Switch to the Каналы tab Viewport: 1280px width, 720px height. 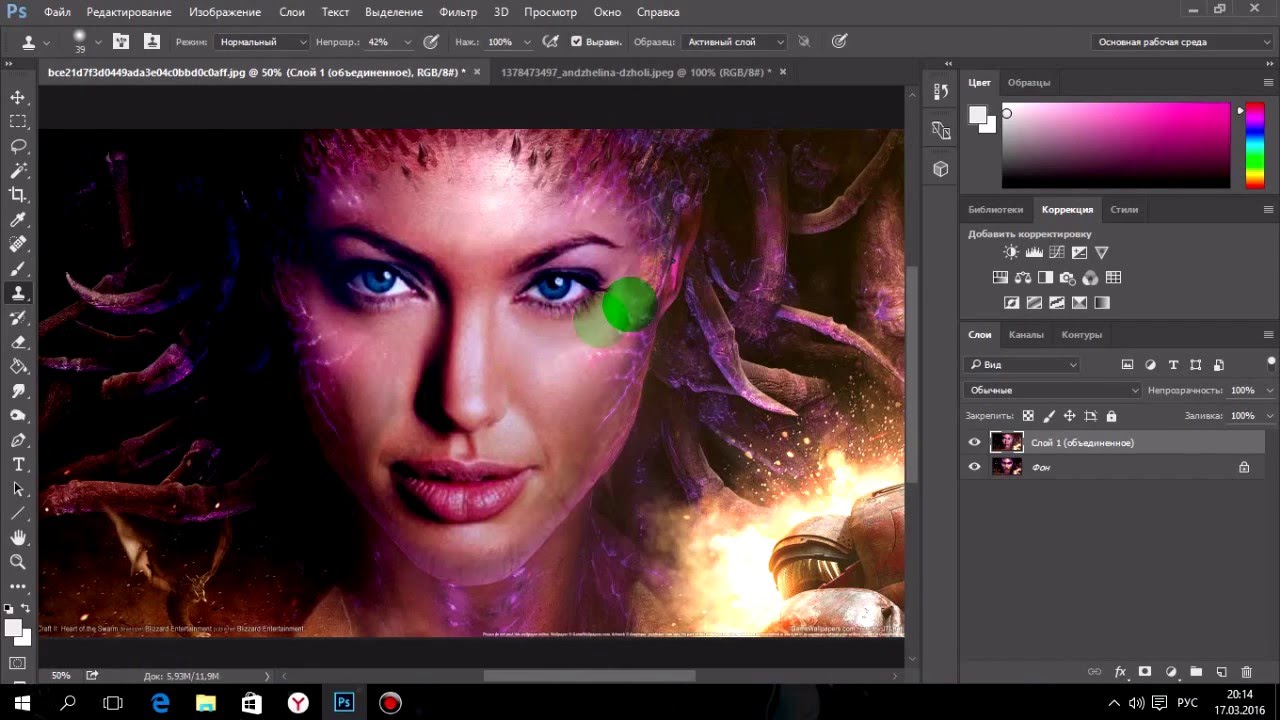(x=1026, y=334)
